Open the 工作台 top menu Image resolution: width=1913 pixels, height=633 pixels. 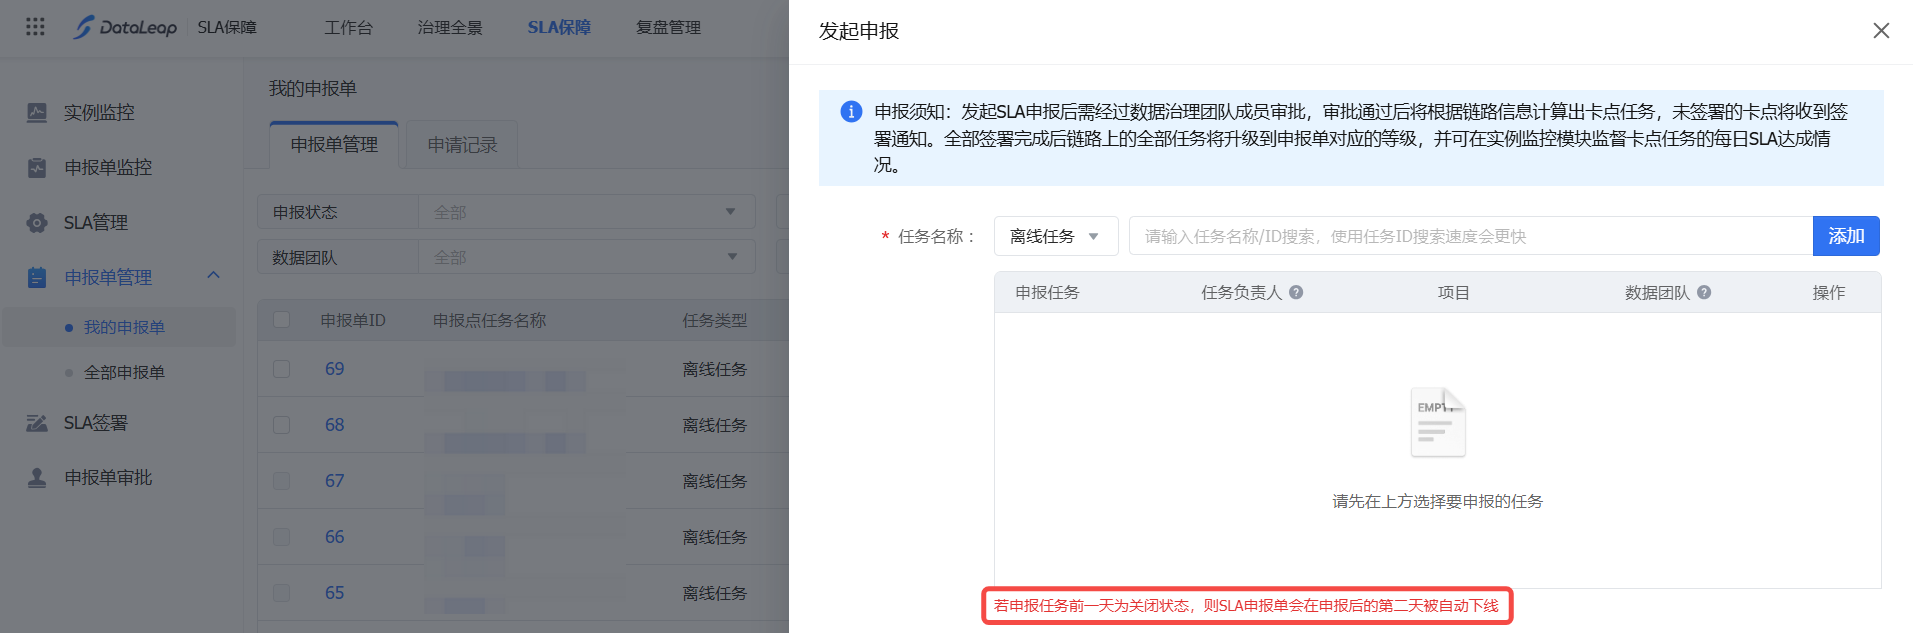(348, 28)
